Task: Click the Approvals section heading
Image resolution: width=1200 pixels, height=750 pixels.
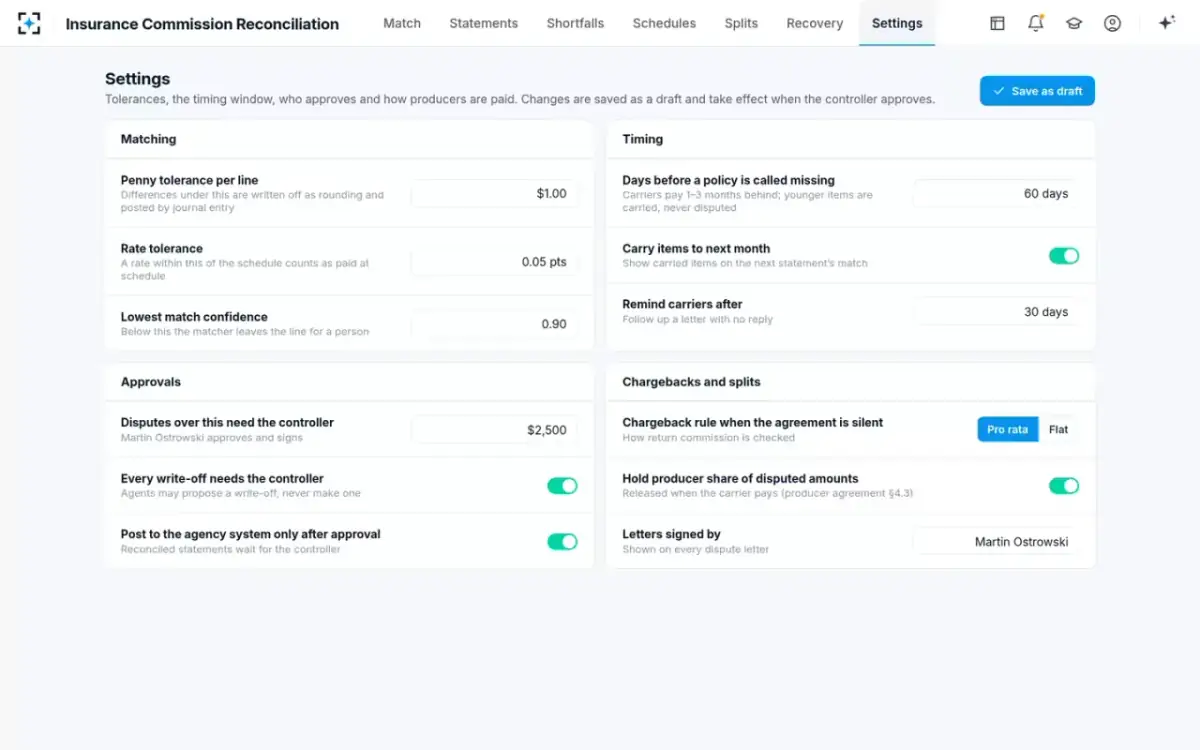Action: 151,382
